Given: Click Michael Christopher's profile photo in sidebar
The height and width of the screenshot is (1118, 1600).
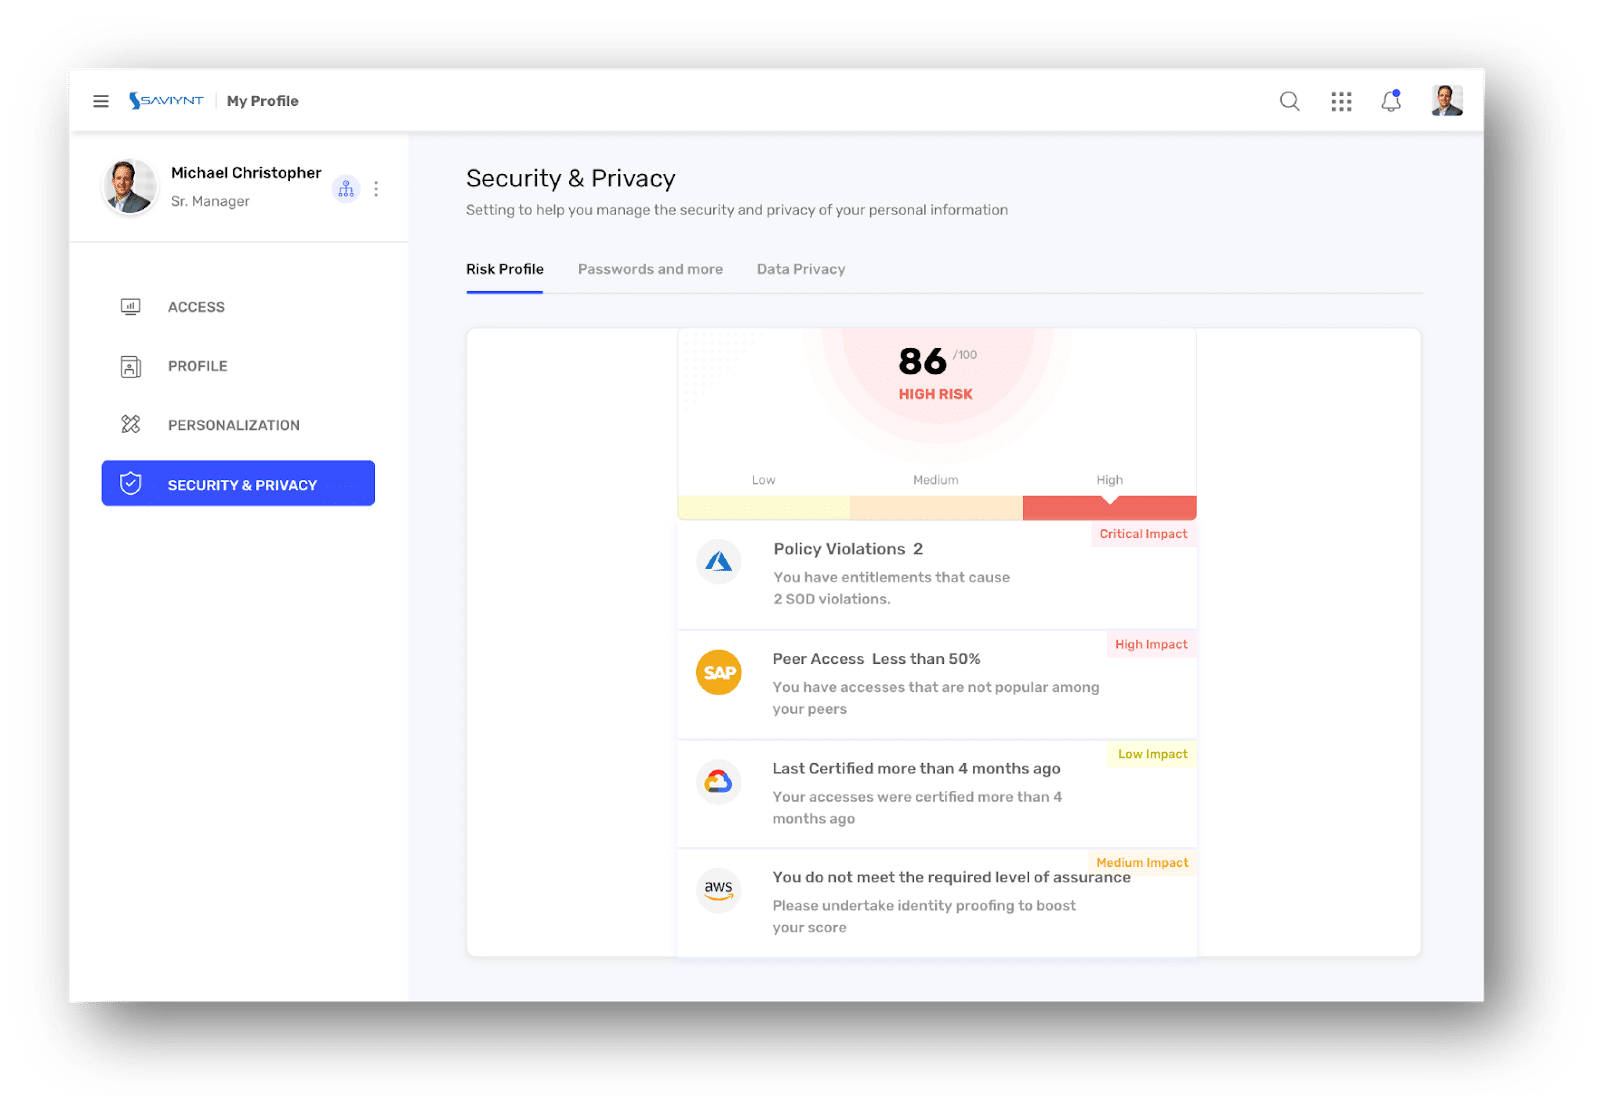Looking at the screenshot, I should coord(130,187).
